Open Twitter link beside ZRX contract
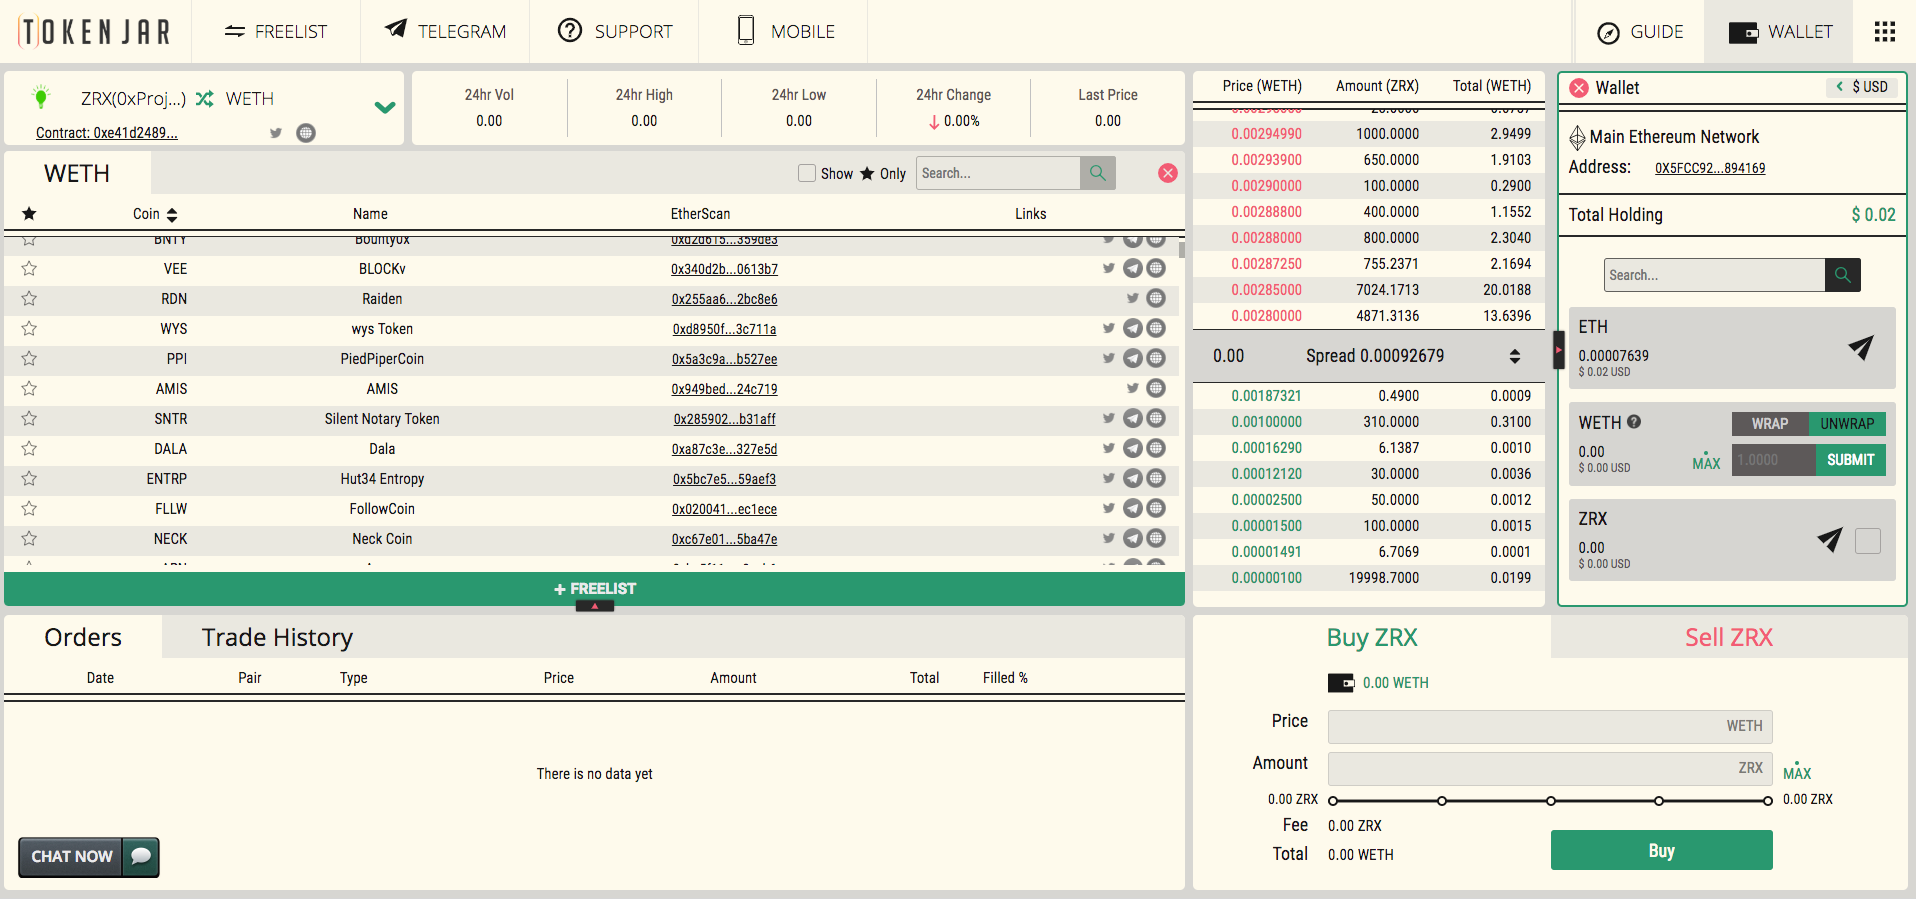Image resolution: width=1916 pixels, height=901 pixels. point(276,133)
